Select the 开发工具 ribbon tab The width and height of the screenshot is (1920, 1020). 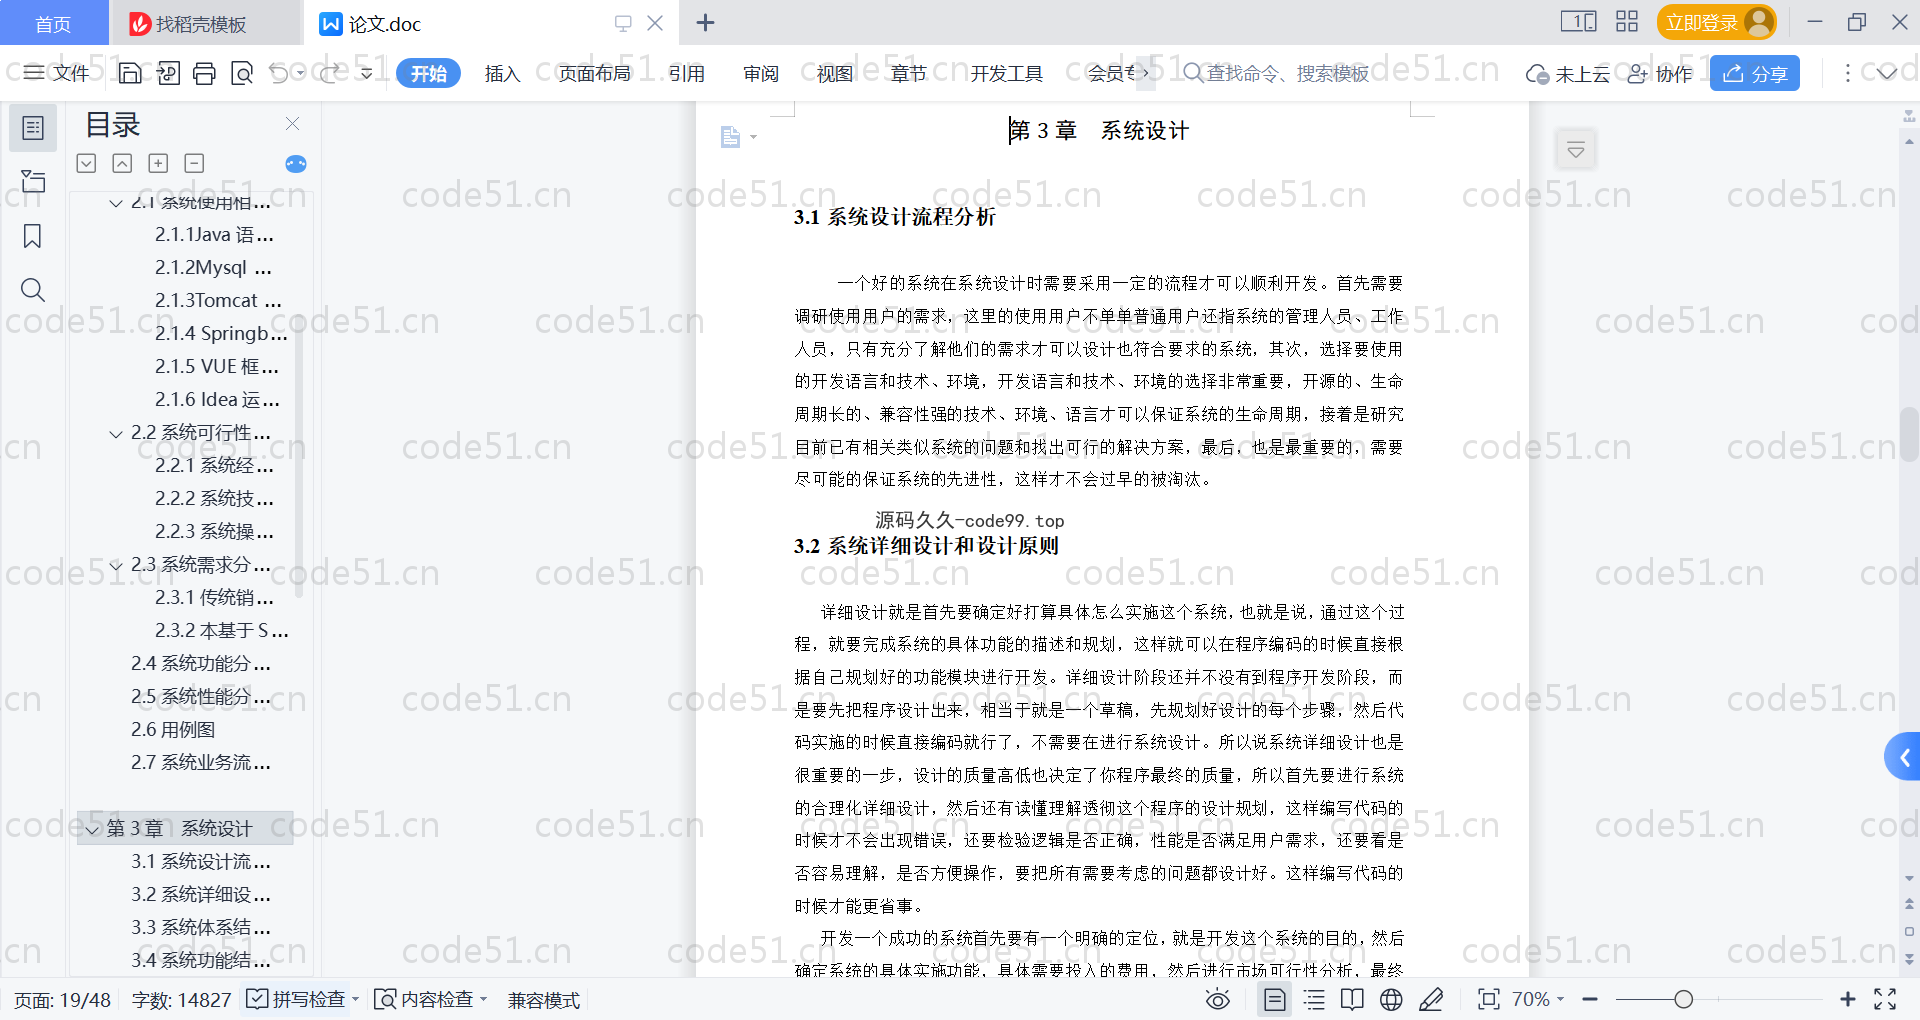1006,73
